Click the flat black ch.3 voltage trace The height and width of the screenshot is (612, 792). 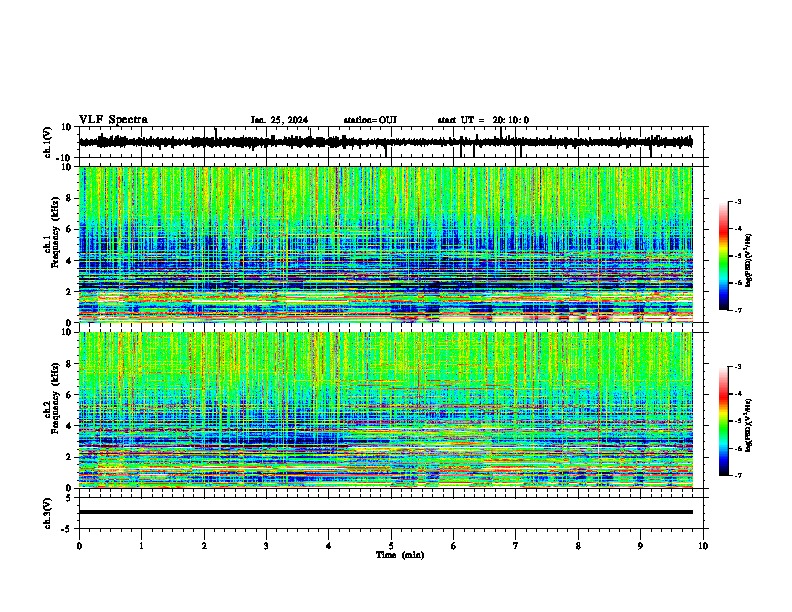click(x=386, y=512)
